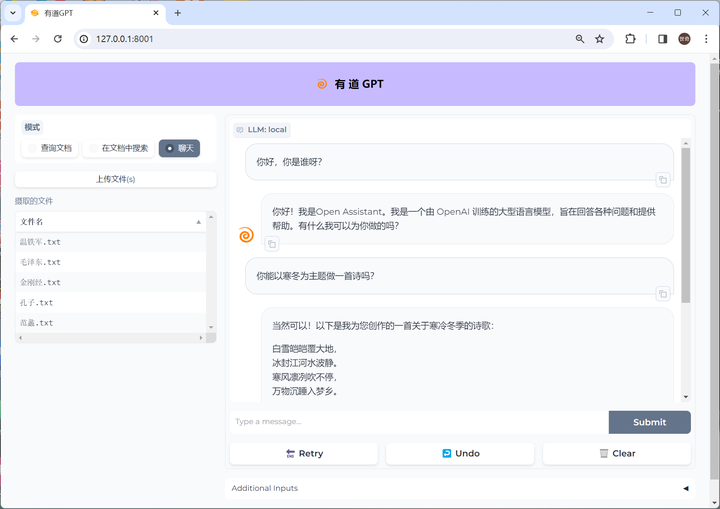The width and height of the screenshot is (720, 509).
Task: Focus the 'Type a message...' input
Action: (x=419, y=422)
